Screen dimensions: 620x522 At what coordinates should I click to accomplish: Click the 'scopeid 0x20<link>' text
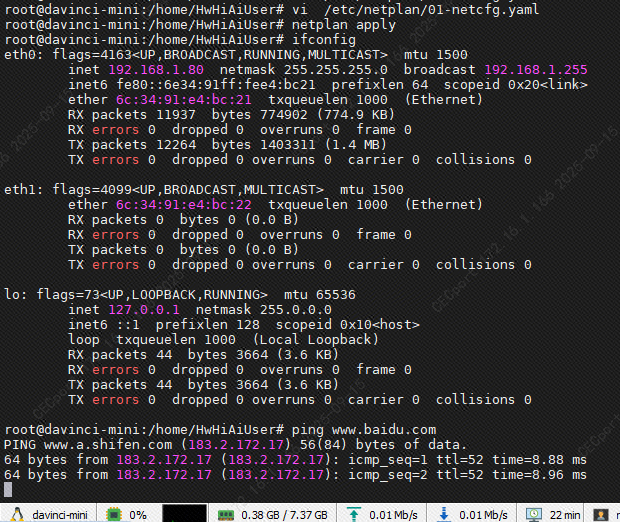[516, 85]
